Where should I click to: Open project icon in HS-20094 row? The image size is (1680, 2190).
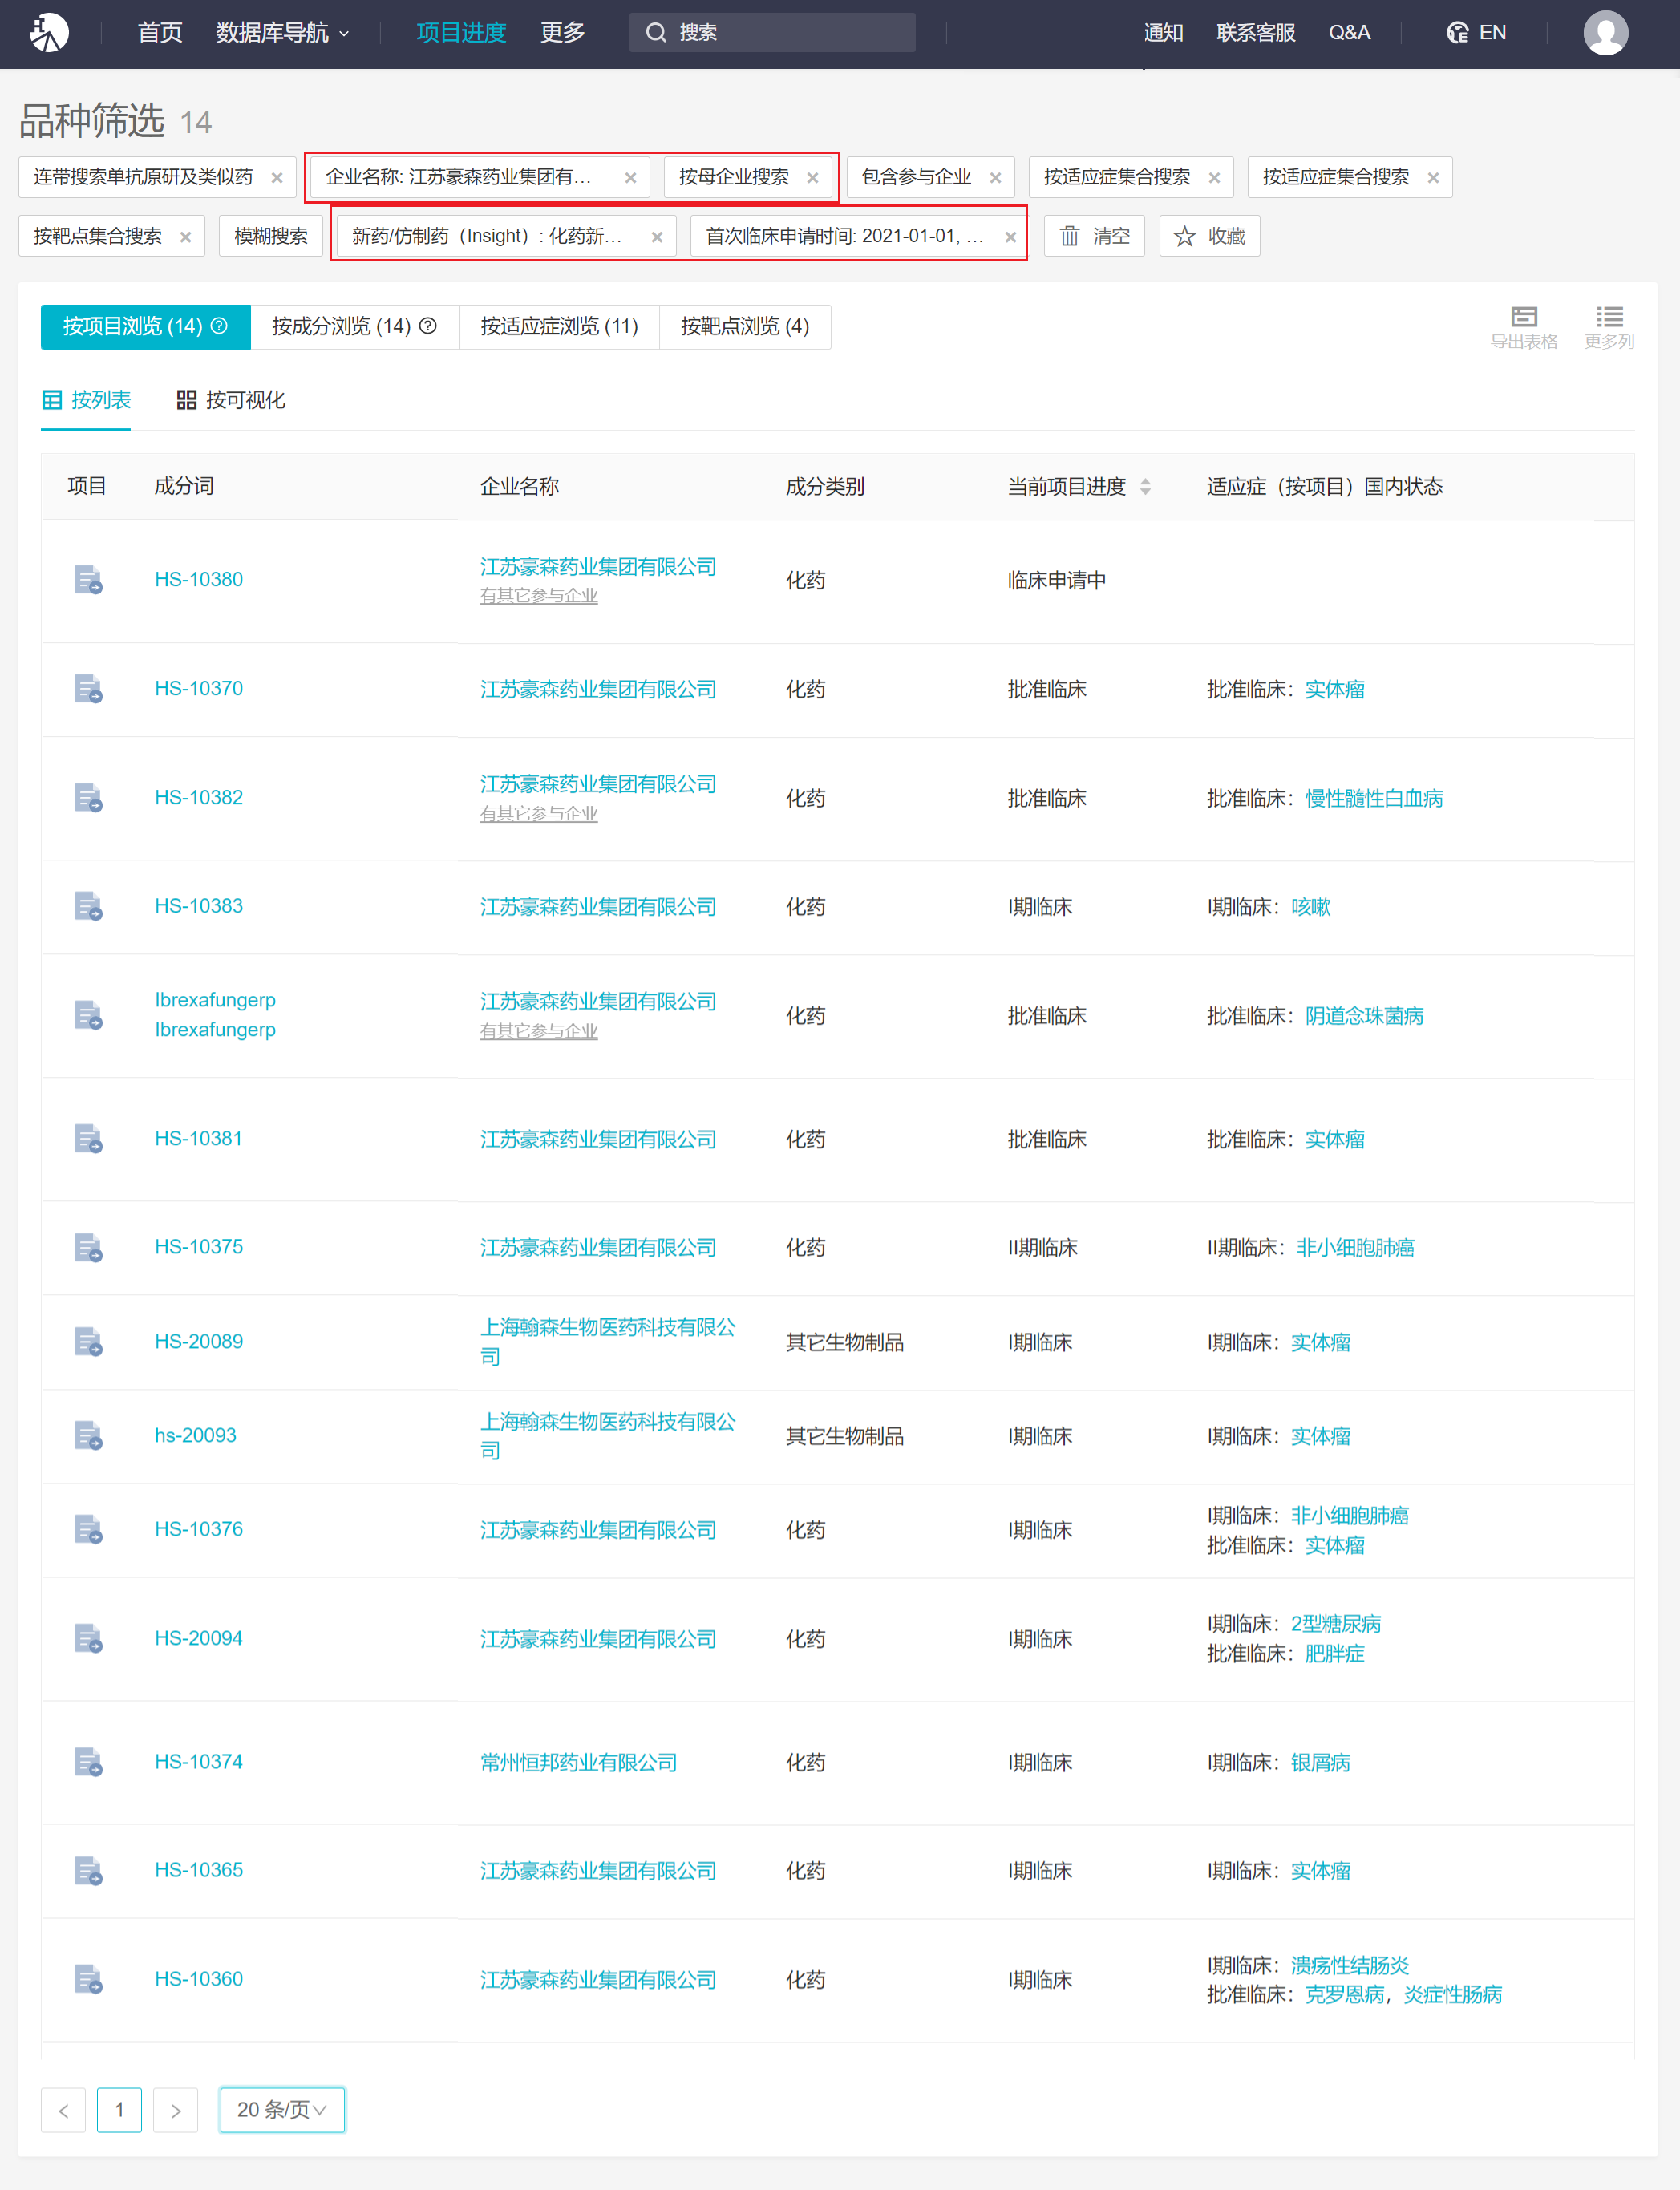(88, 1638)
